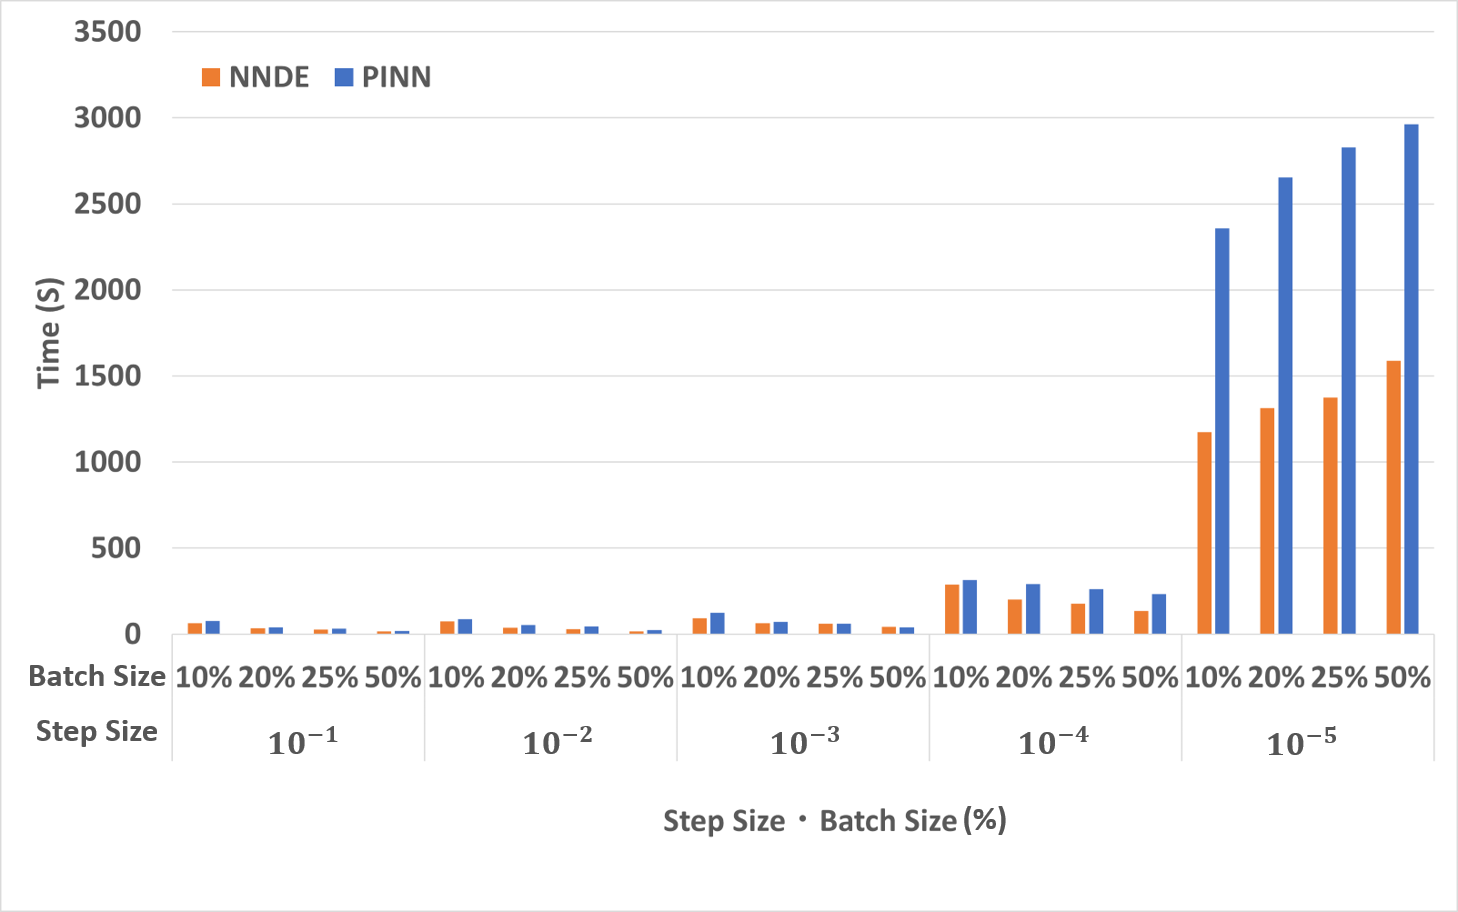
Task: Click the "Batch Size" row label
Action: point(97,677)
